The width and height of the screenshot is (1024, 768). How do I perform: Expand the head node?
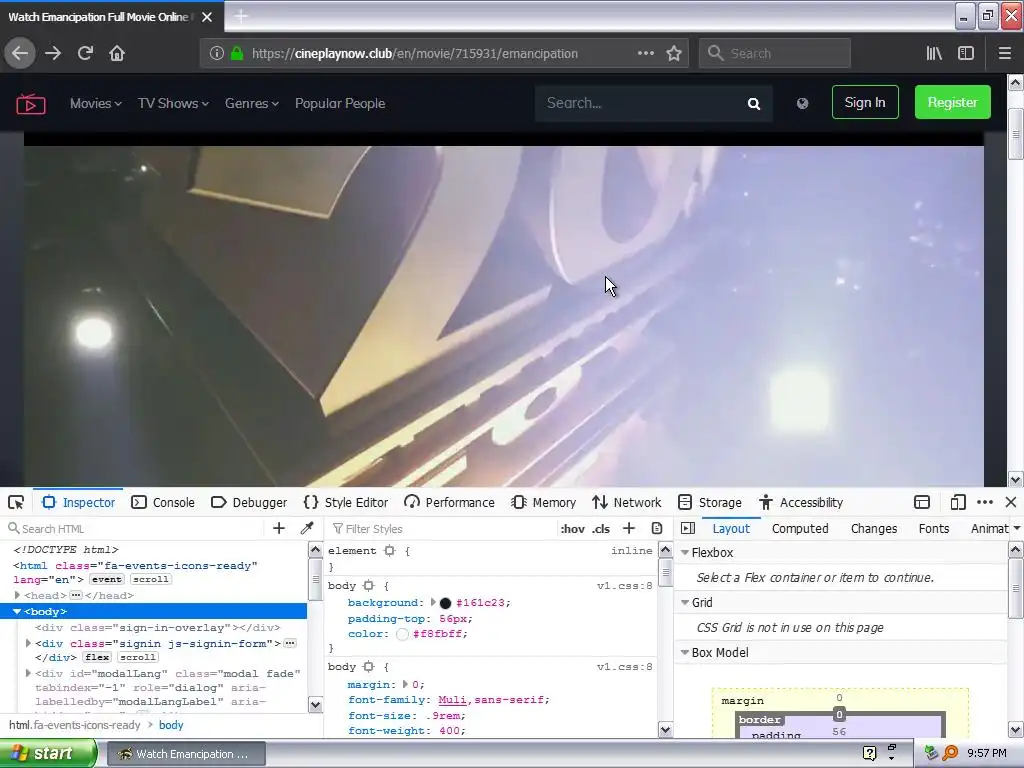(18, 595)
